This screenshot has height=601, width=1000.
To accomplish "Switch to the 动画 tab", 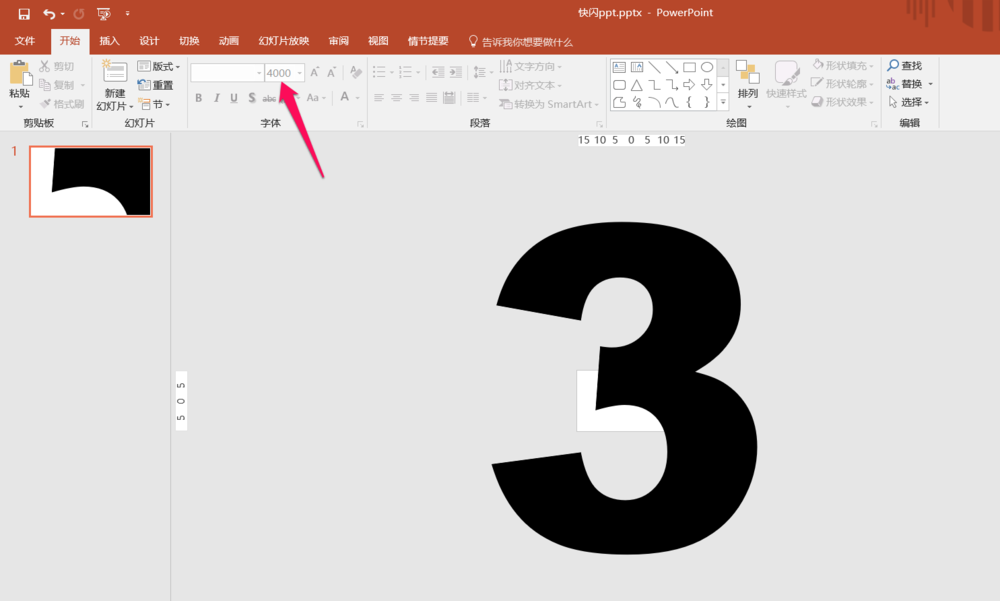I will [x=228, y=41].
